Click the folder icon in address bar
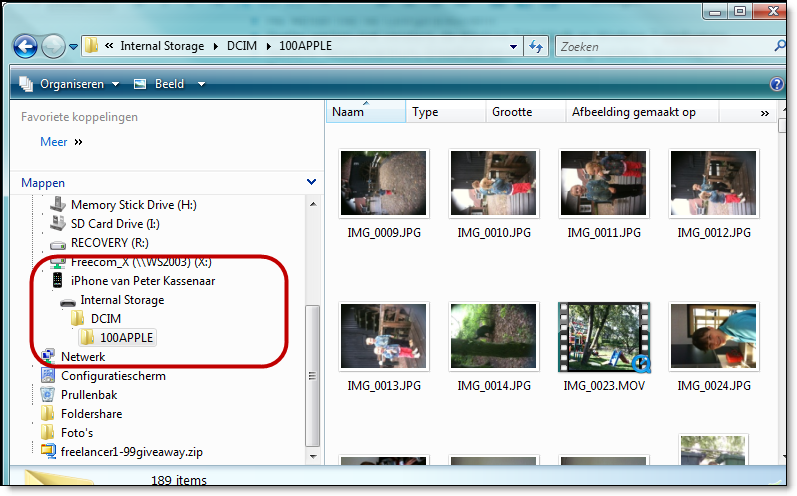The image size is (797, 496). [x=91, y=45]
